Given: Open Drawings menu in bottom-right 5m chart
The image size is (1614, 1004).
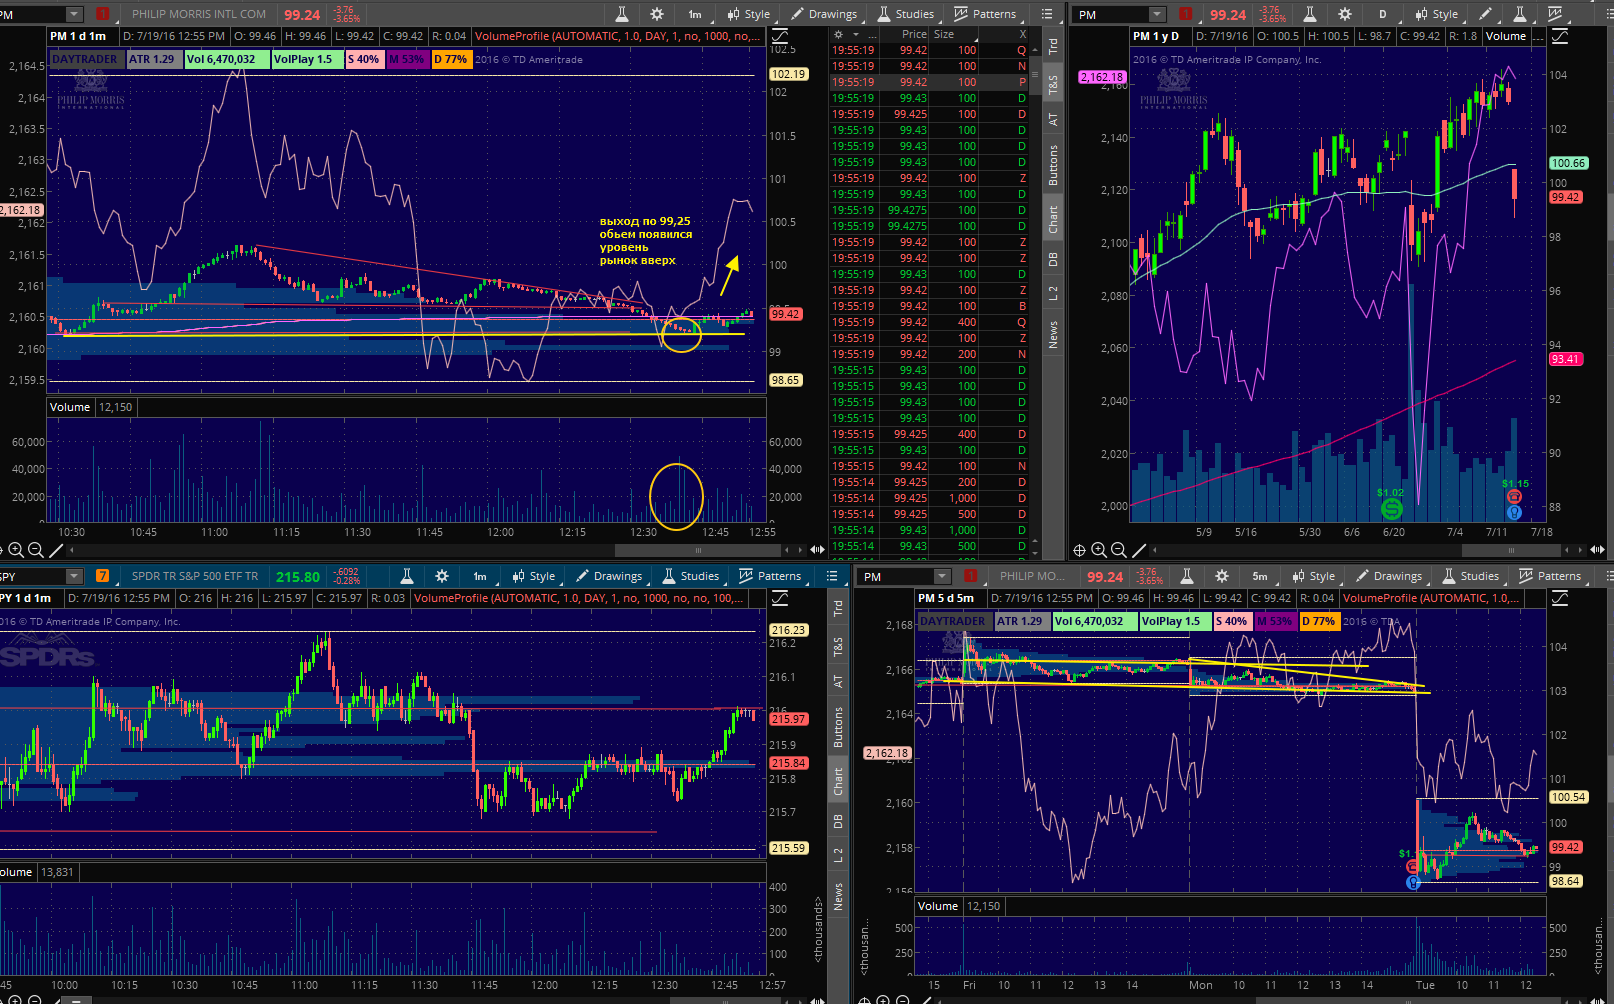Looking at the screenshot, I should pyautogui.click(x=1389, y=576).
